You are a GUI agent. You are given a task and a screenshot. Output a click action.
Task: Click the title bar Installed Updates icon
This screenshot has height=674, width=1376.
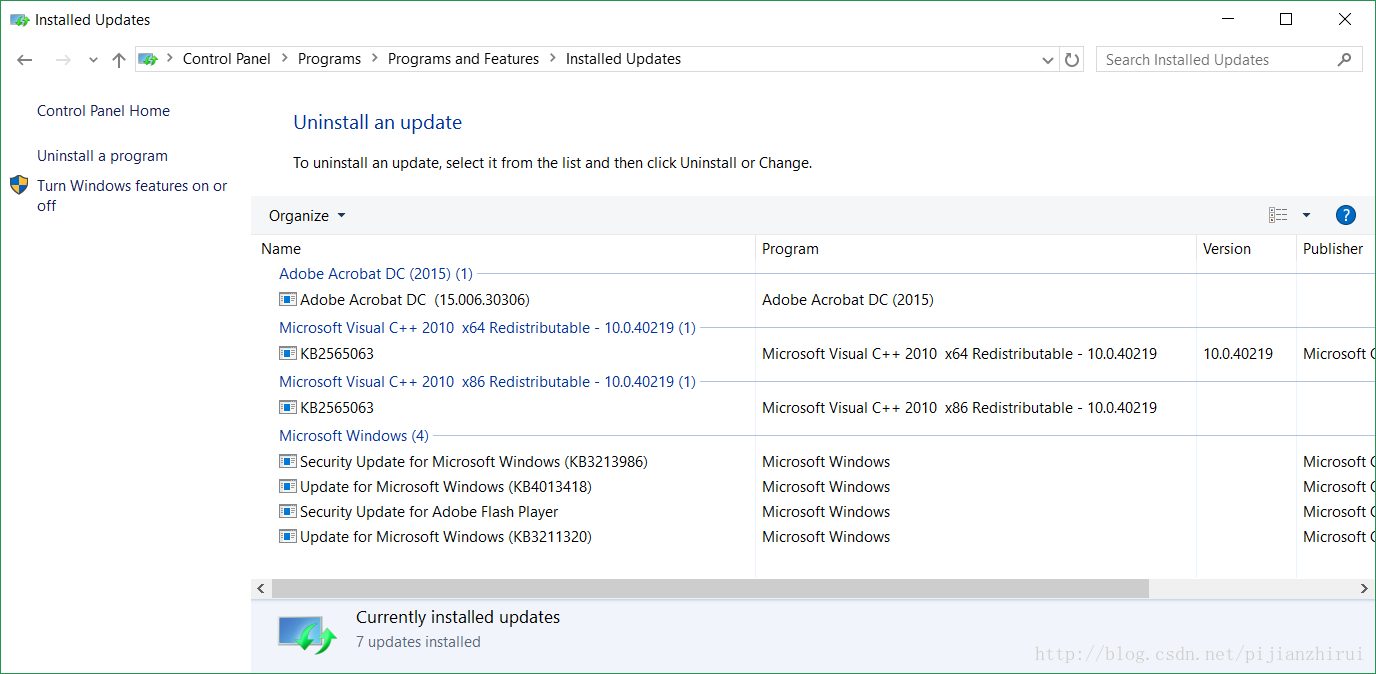click(19, 20)
